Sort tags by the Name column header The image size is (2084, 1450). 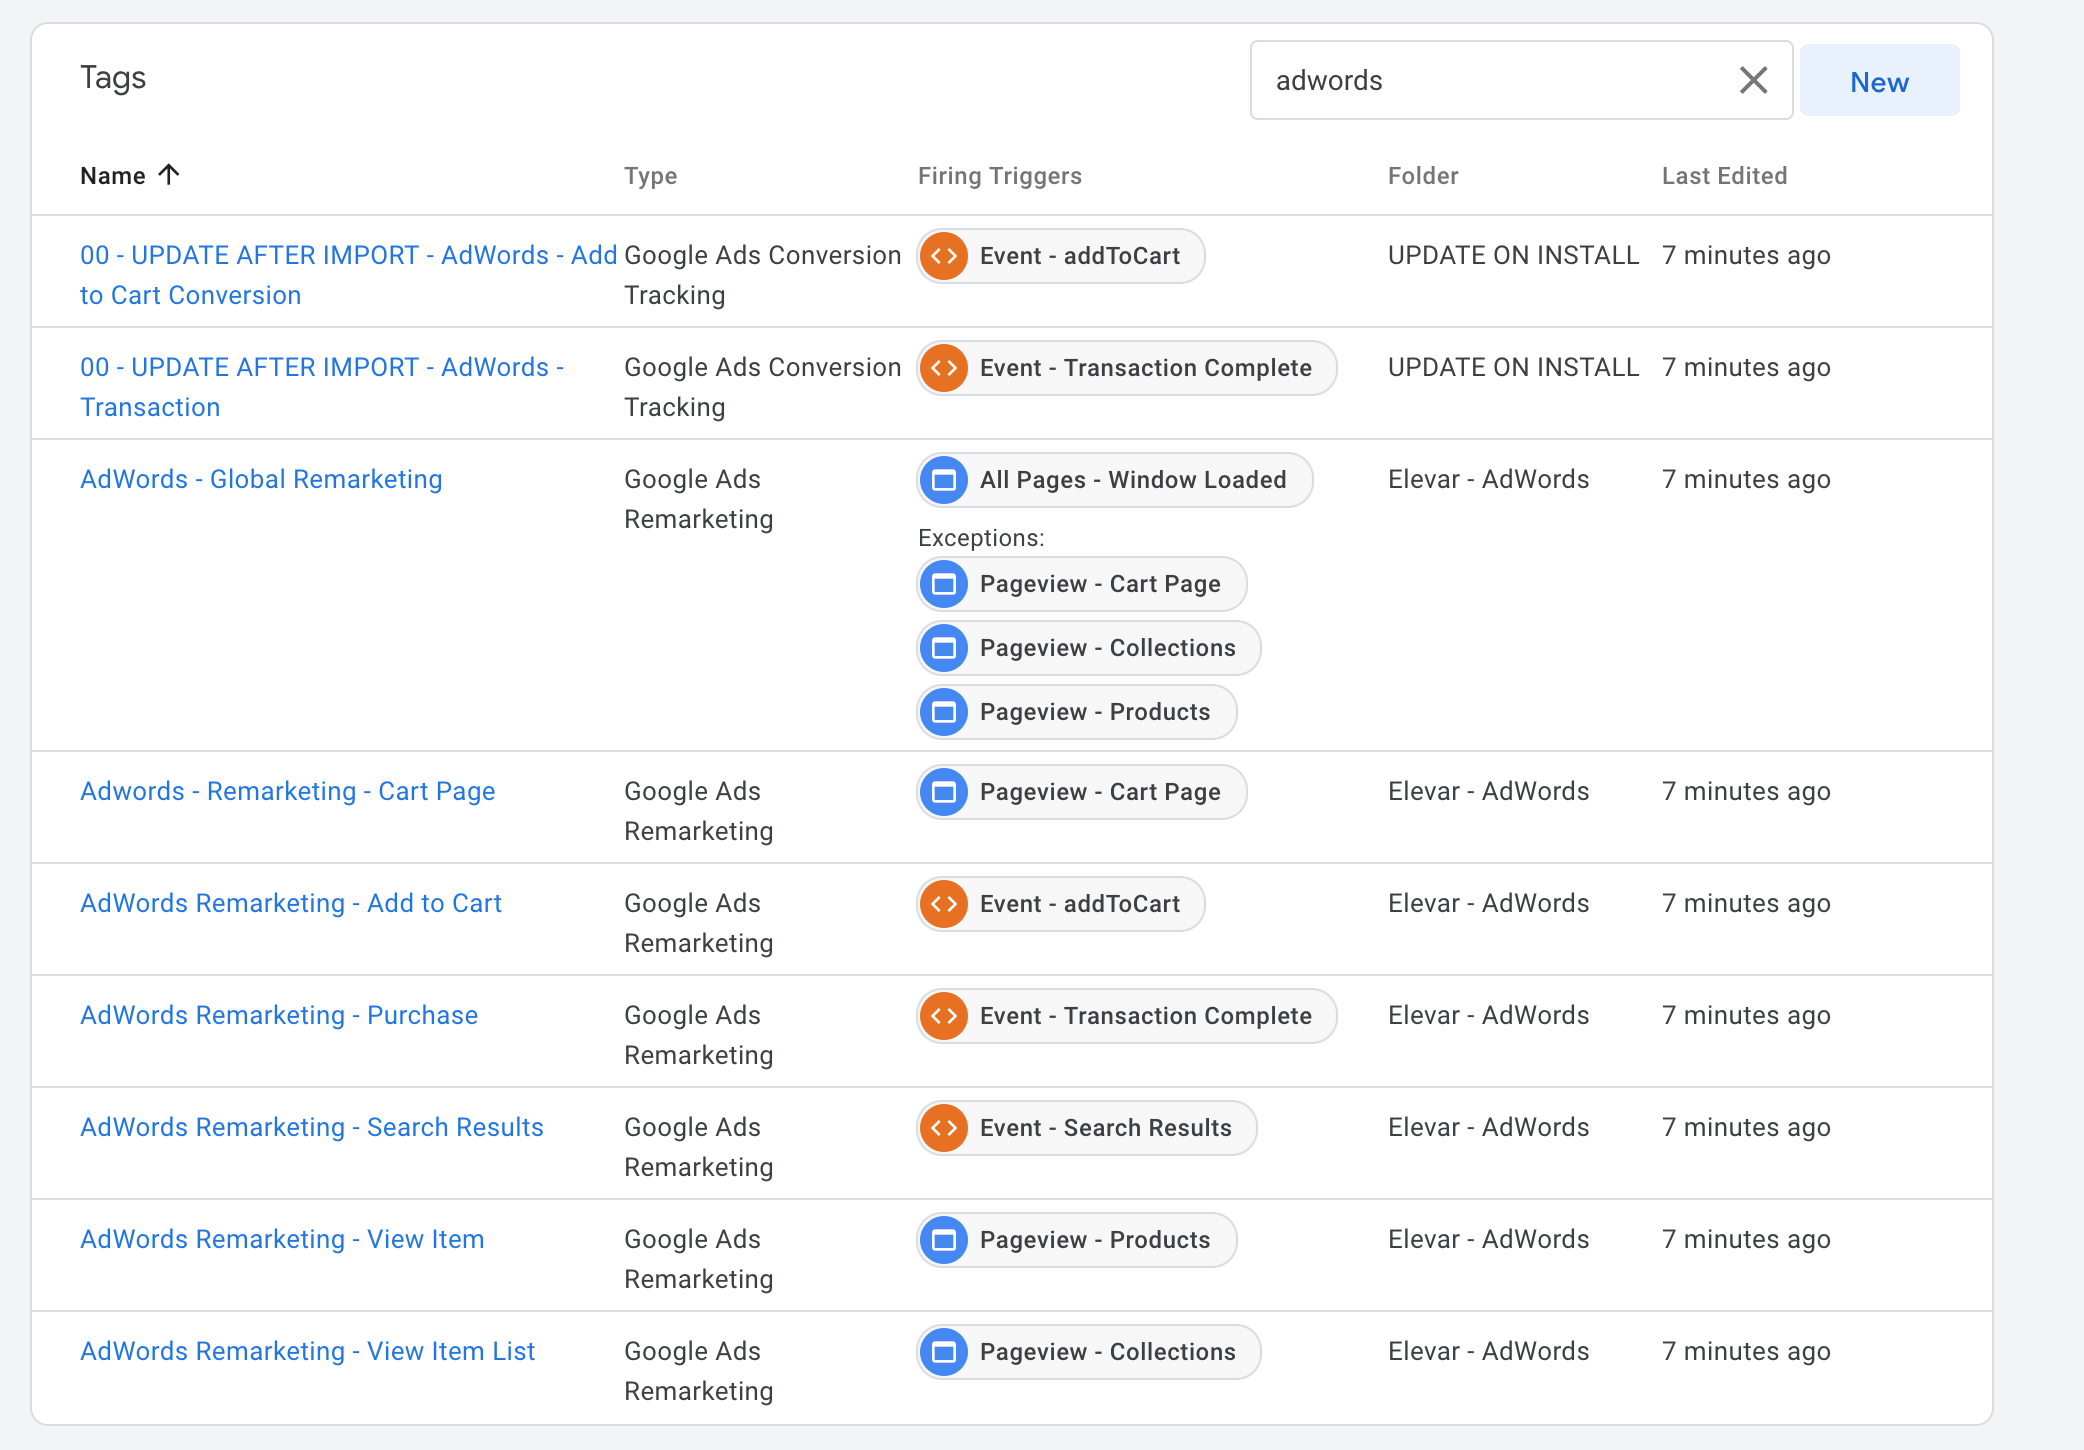(x=113, y=176)
